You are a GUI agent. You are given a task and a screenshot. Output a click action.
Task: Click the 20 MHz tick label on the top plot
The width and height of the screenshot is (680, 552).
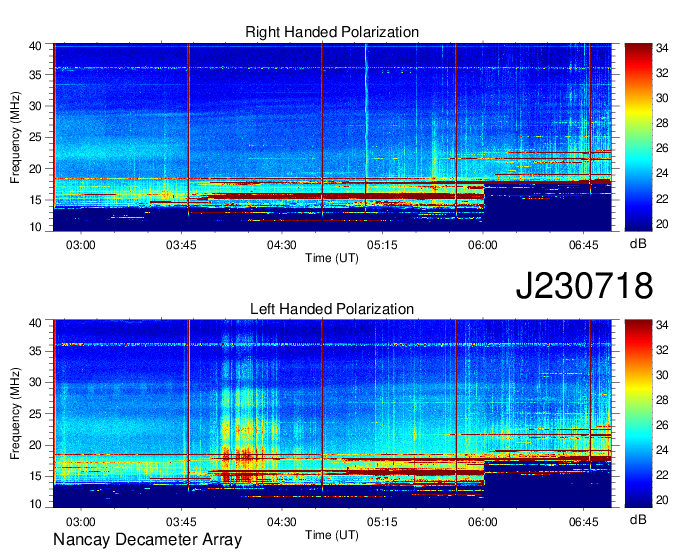(x=35, y=169)
